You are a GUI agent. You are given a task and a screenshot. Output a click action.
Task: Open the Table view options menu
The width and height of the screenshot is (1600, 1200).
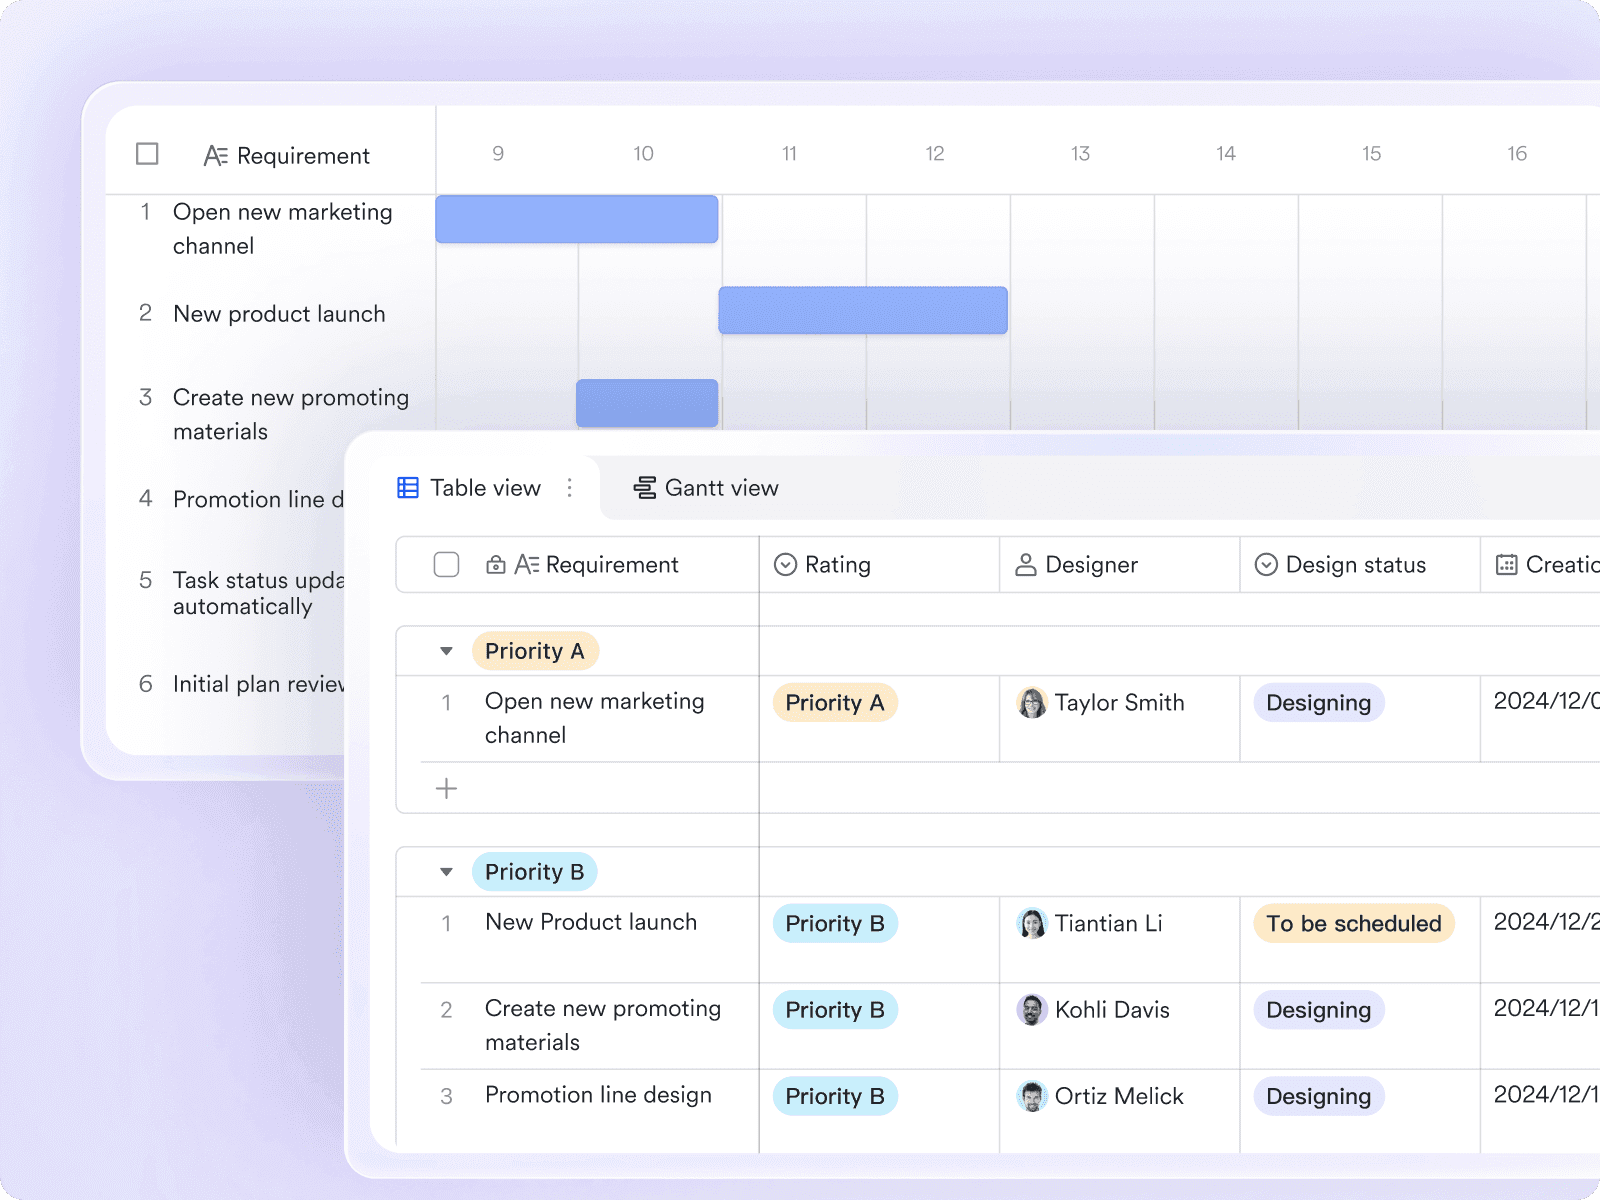(570, 487)
